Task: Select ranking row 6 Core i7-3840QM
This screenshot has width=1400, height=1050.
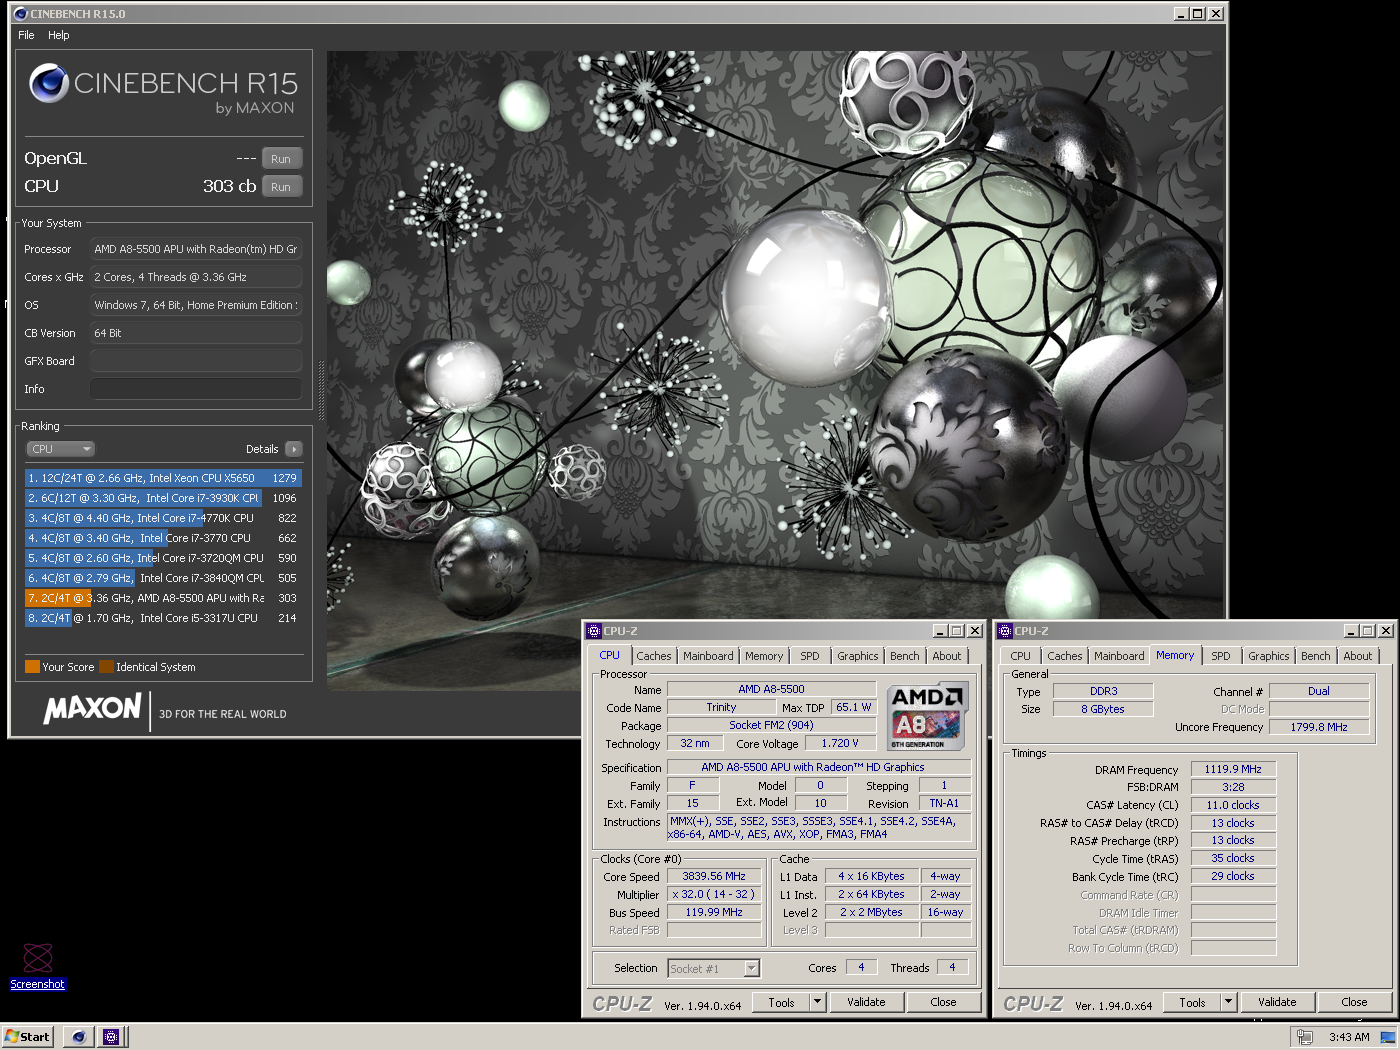Action: click(x=163, y=578)
